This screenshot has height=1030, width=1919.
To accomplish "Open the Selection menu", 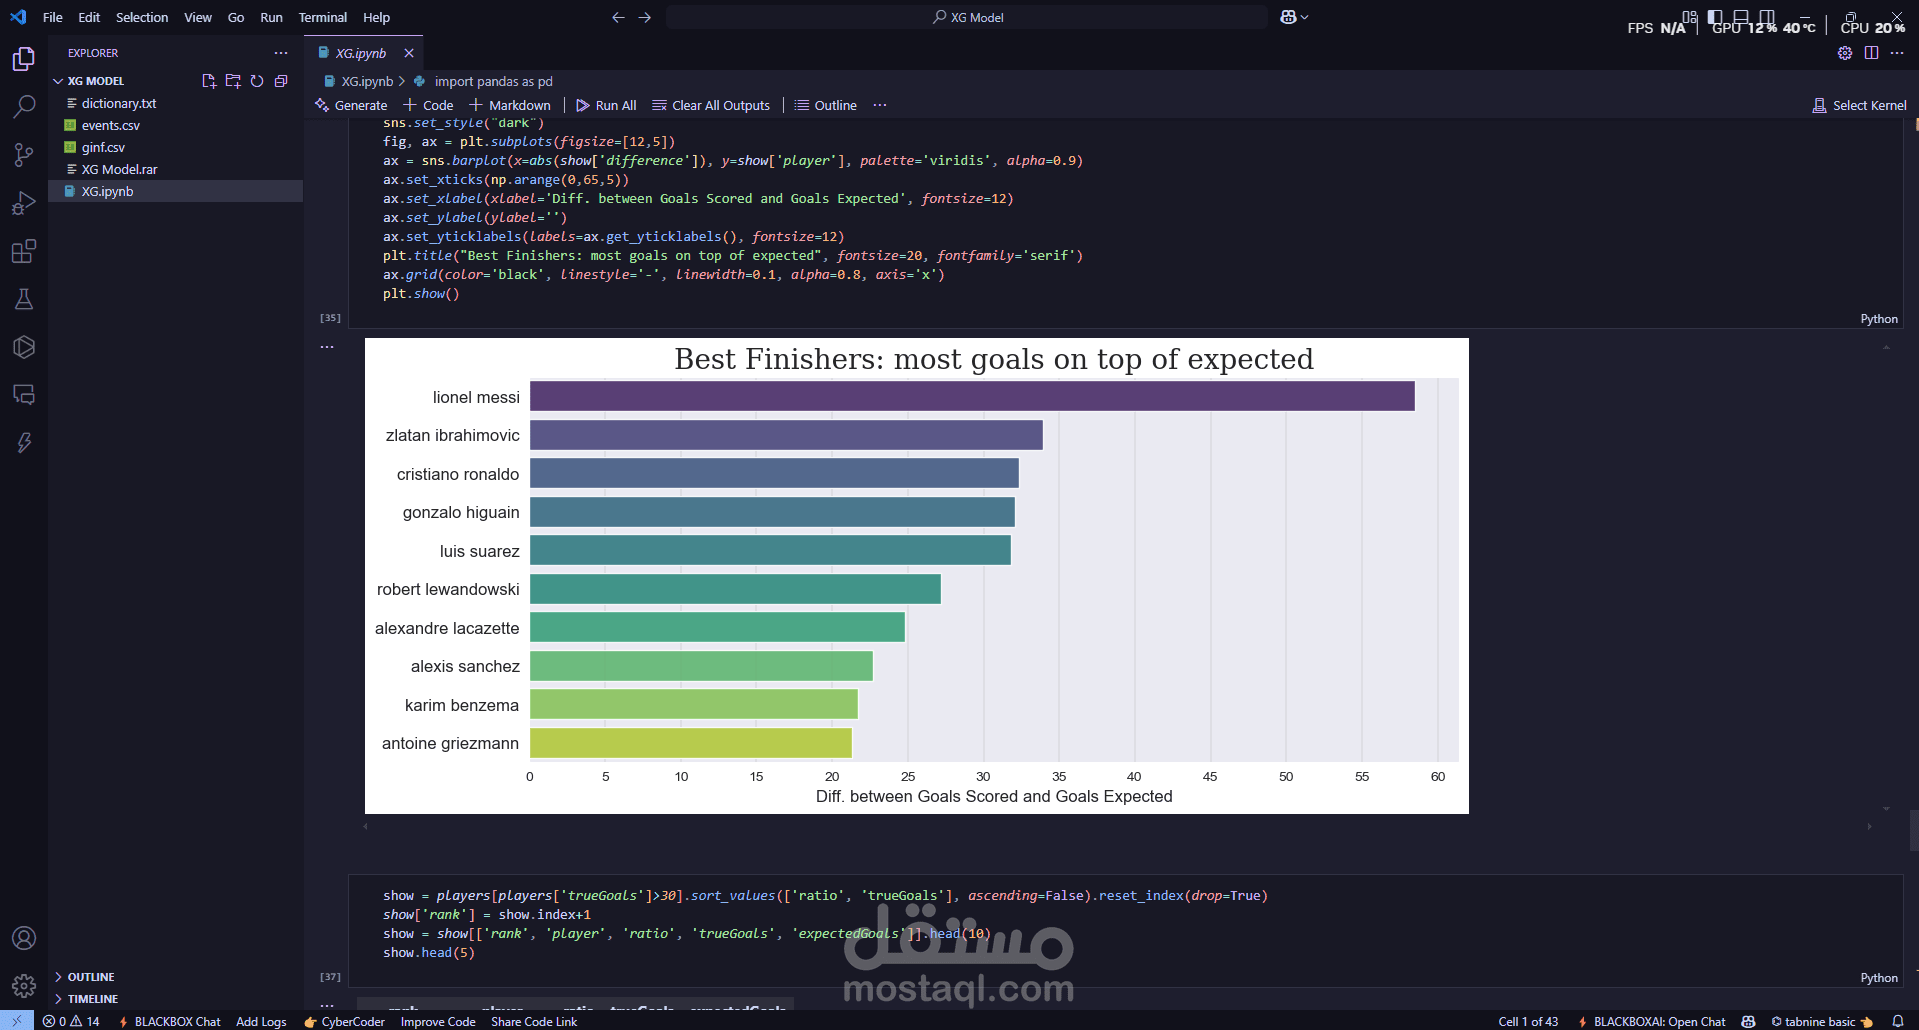I will point(142,17).
